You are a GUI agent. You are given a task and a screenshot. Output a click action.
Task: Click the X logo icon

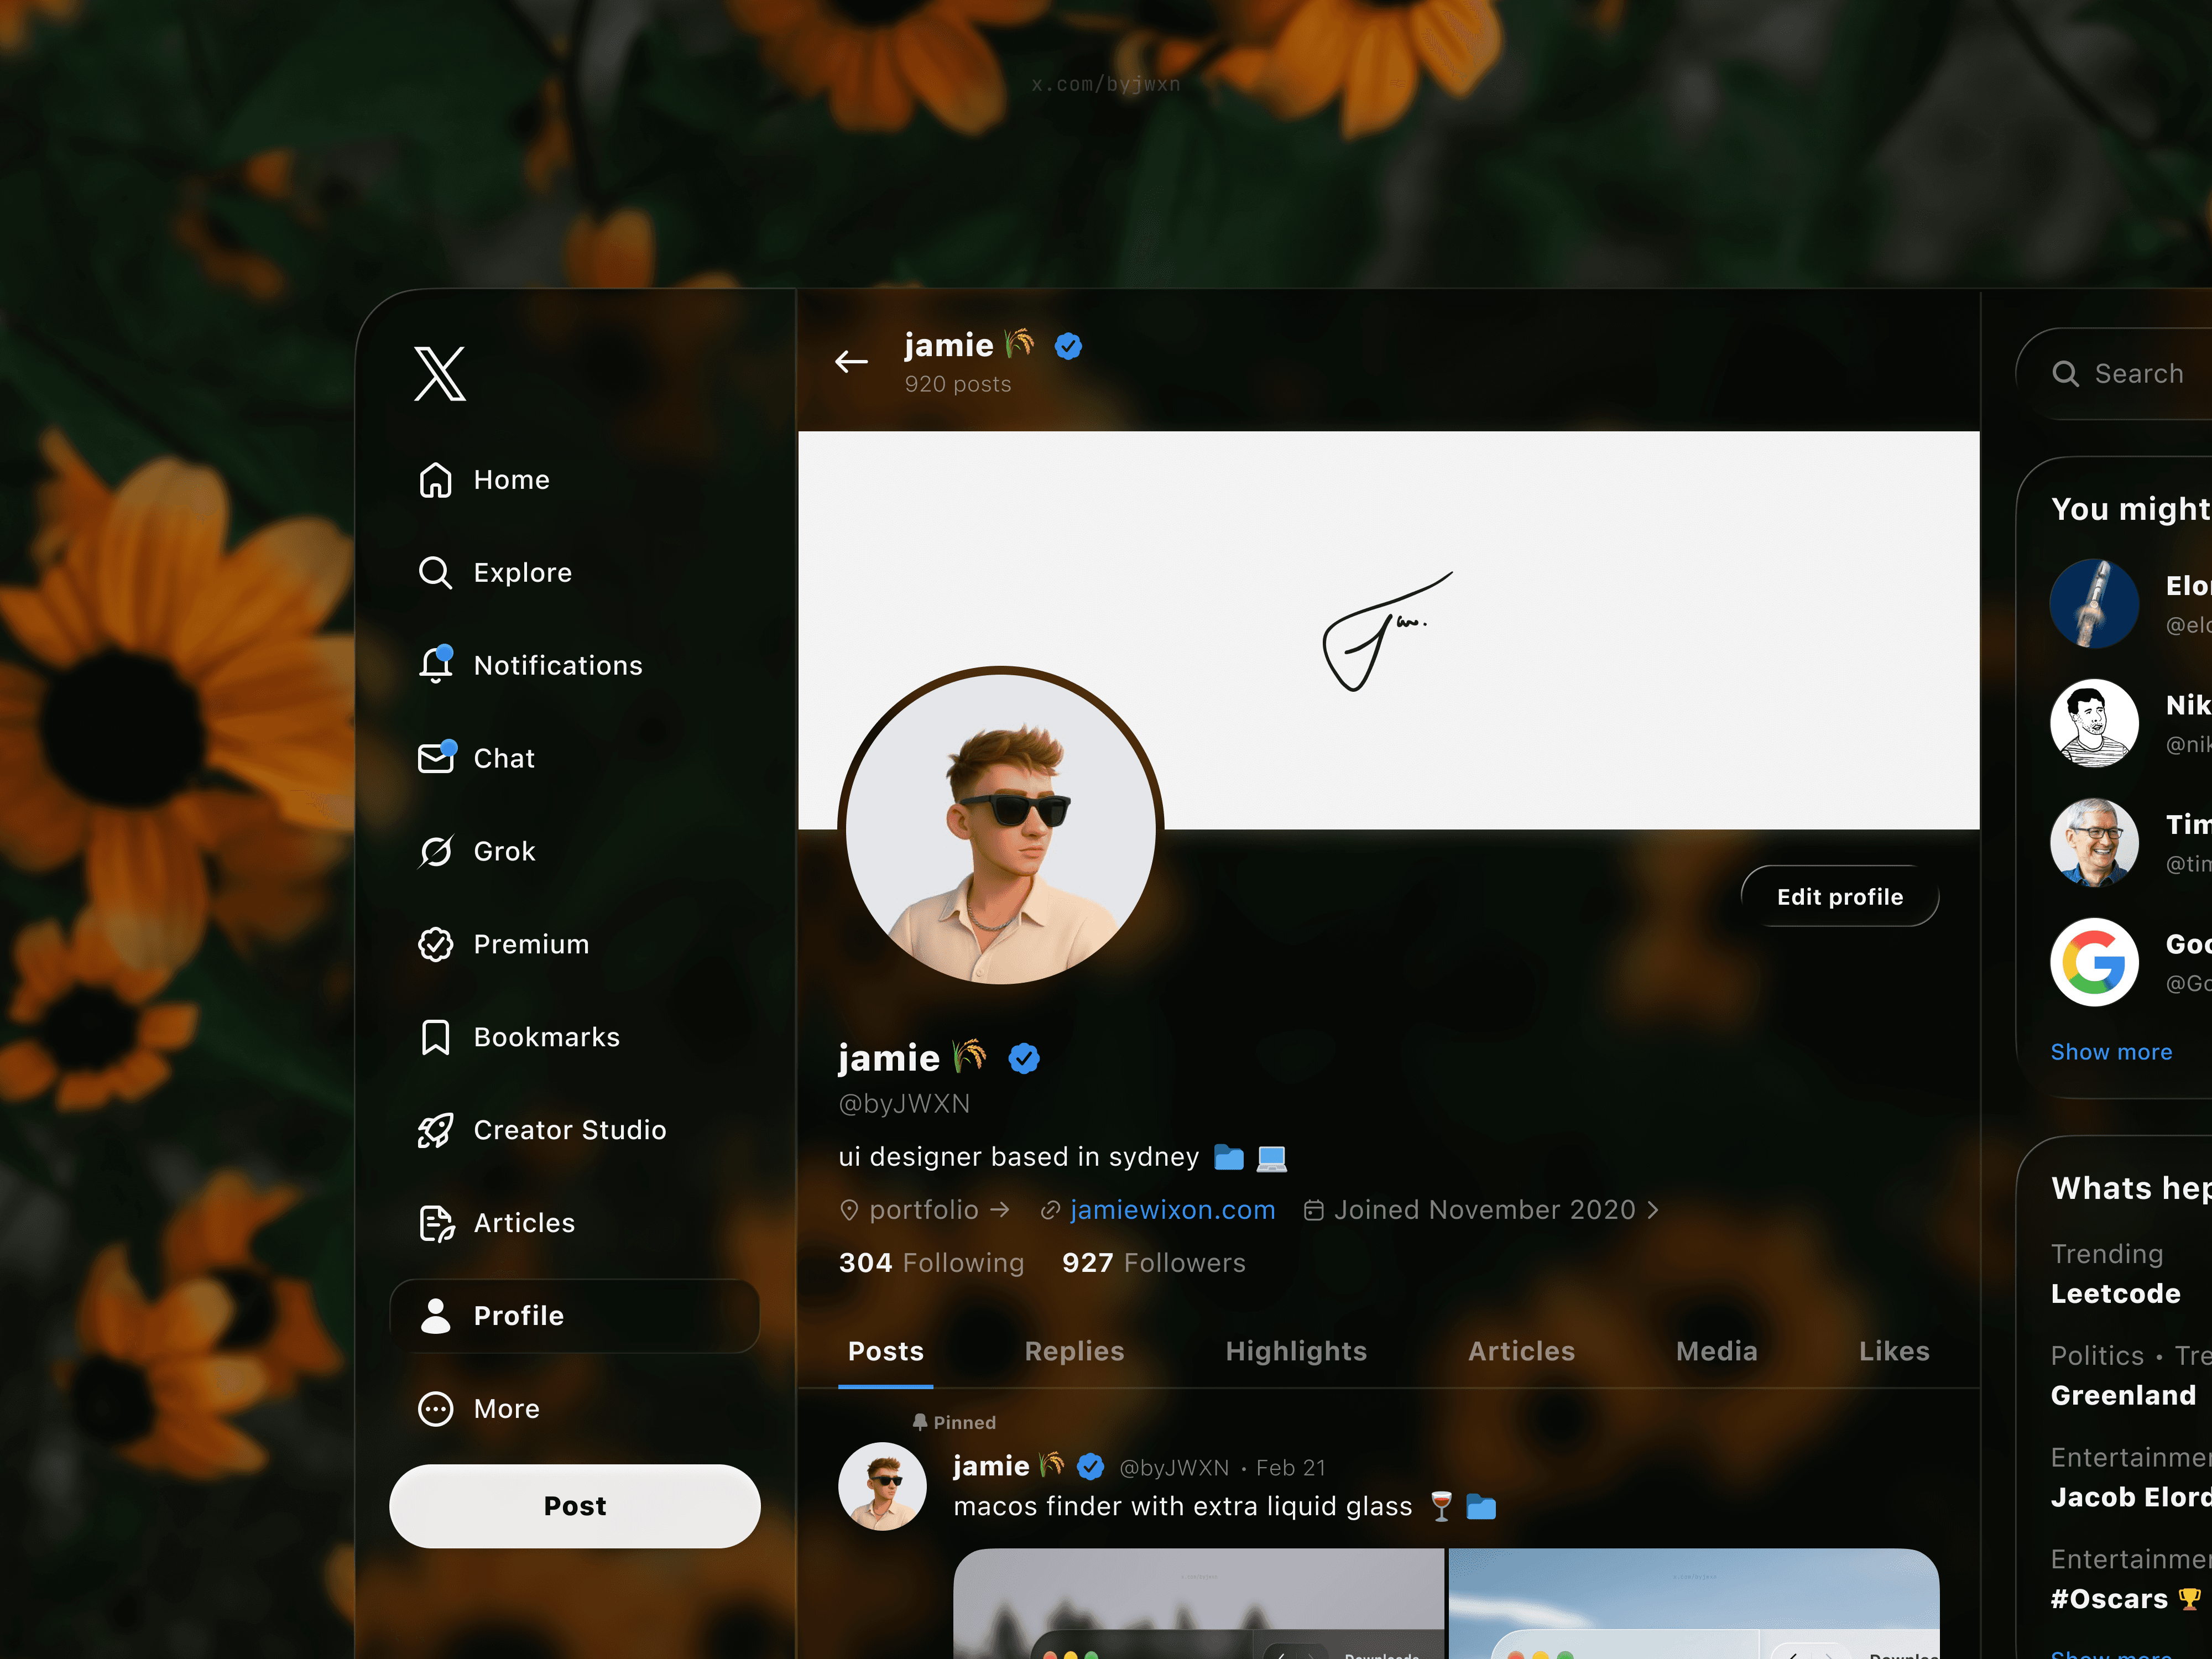(x=440, y=374)
